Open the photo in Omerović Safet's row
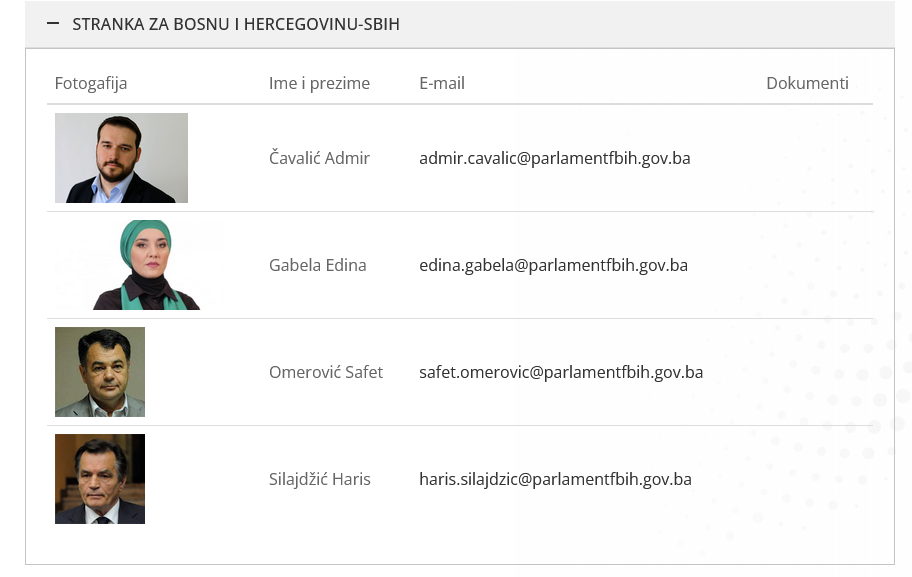 pos(100,372)
